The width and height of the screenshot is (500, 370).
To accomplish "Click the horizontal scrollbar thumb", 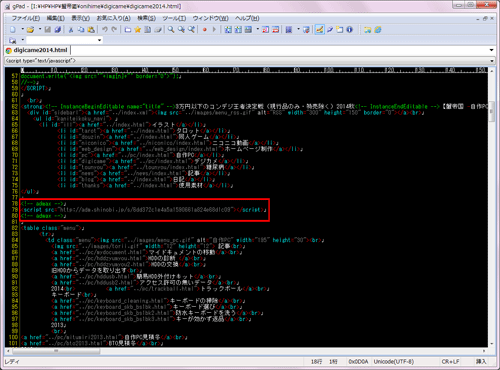I will 56,351.
